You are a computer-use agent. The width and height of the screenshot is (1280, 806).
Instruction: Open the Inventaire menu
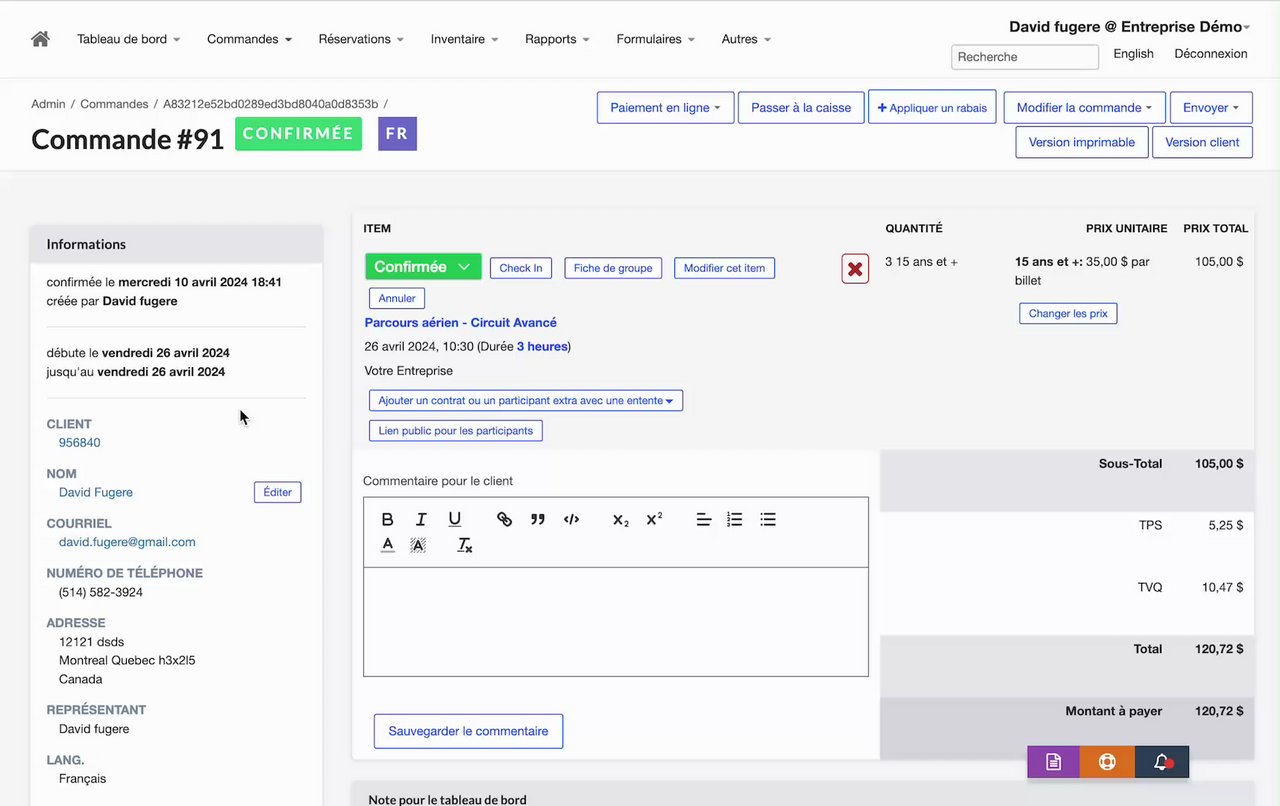coord(464,39)
